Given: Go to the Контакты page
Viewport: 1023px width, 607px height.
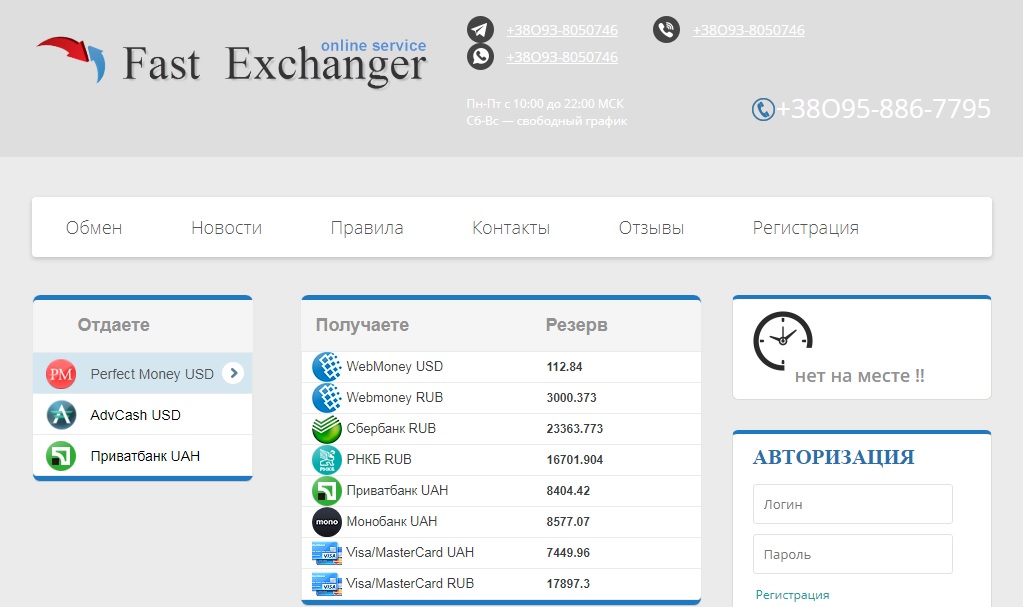Looking at the screenshot, I should tap(511, 228).
